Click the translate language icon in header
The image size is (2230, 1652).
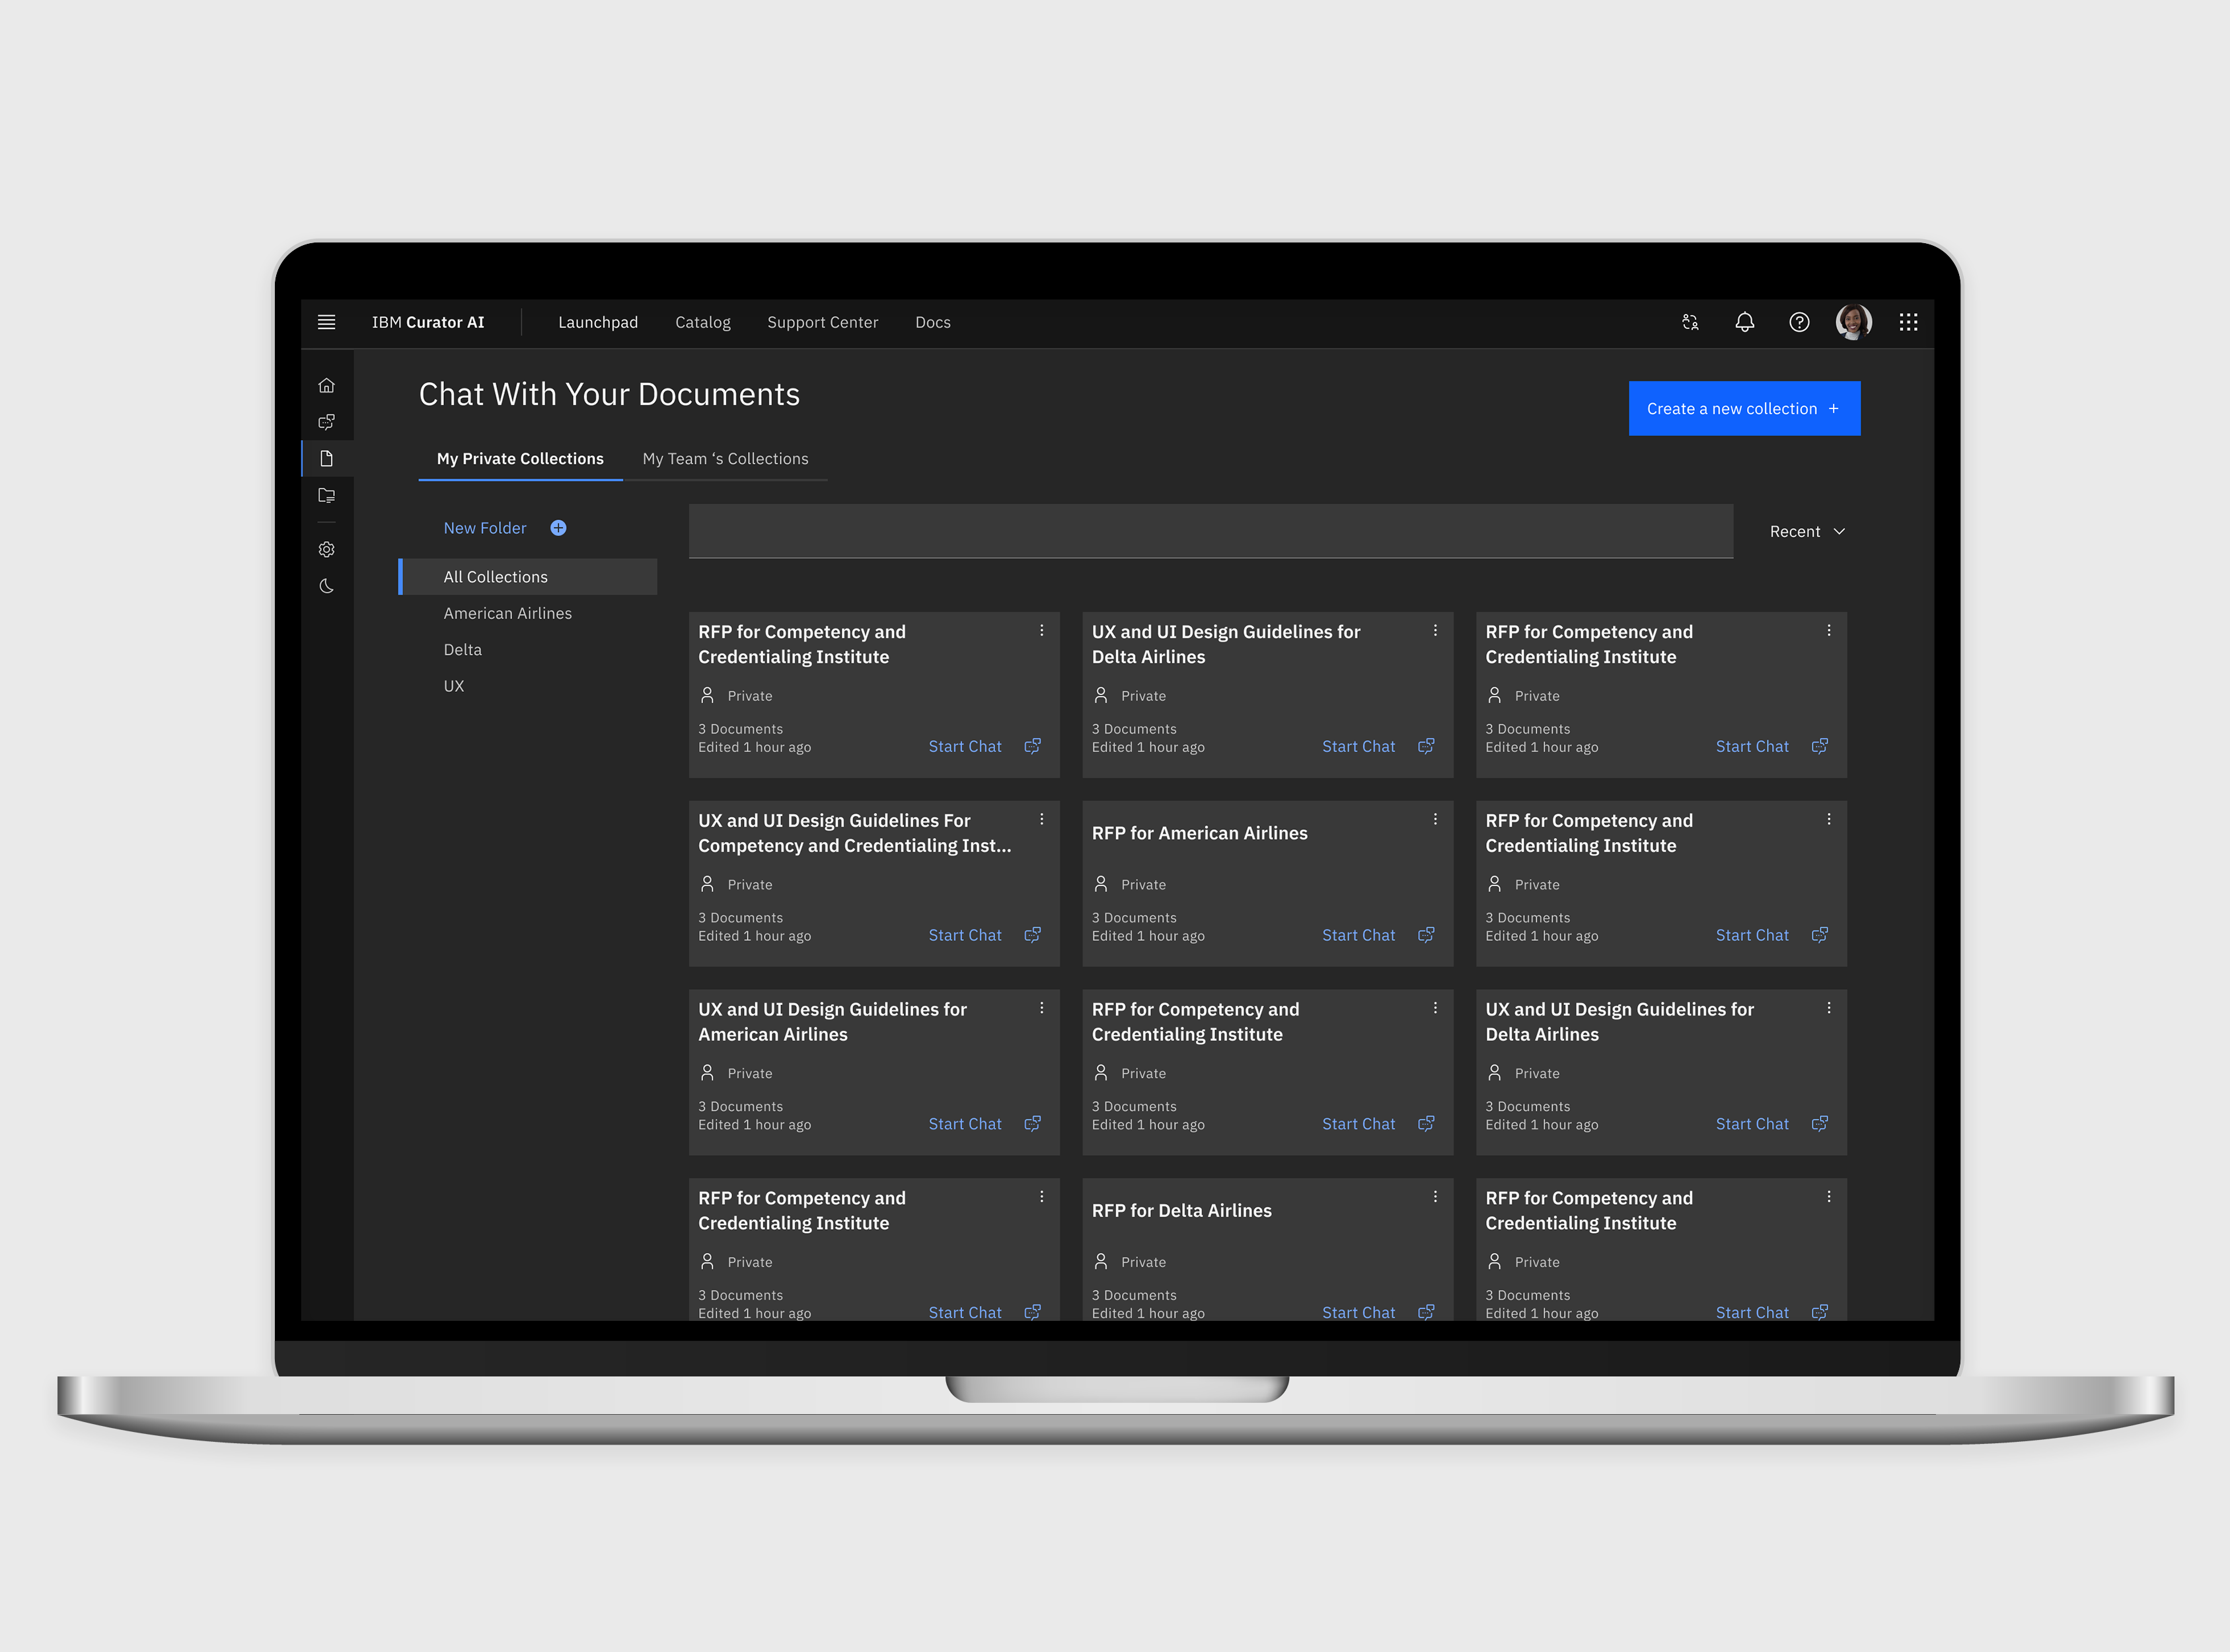(1690, 322)
